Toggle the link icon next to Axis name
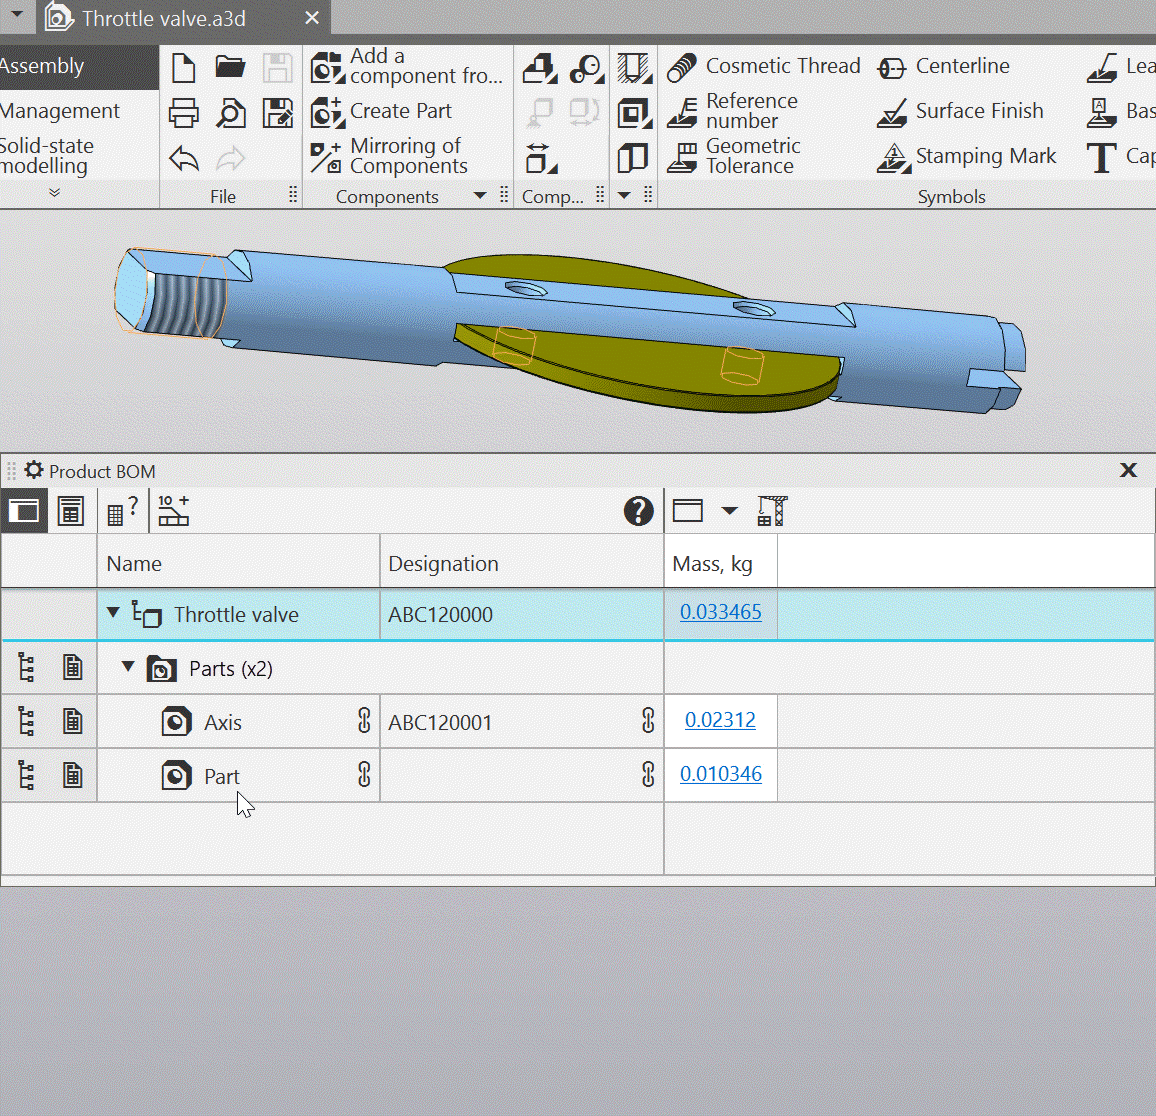 [364, 721]
